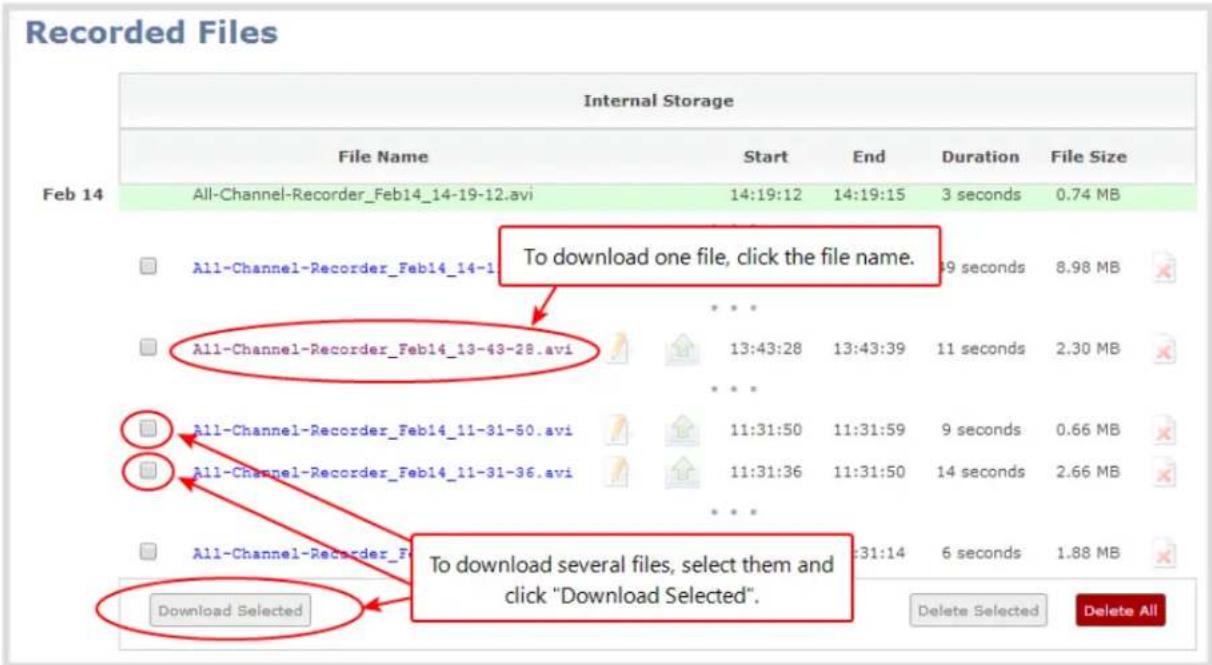Click the 8.98 MB file size
This screenshot has height=665, width=1212.
[1088, 267]
